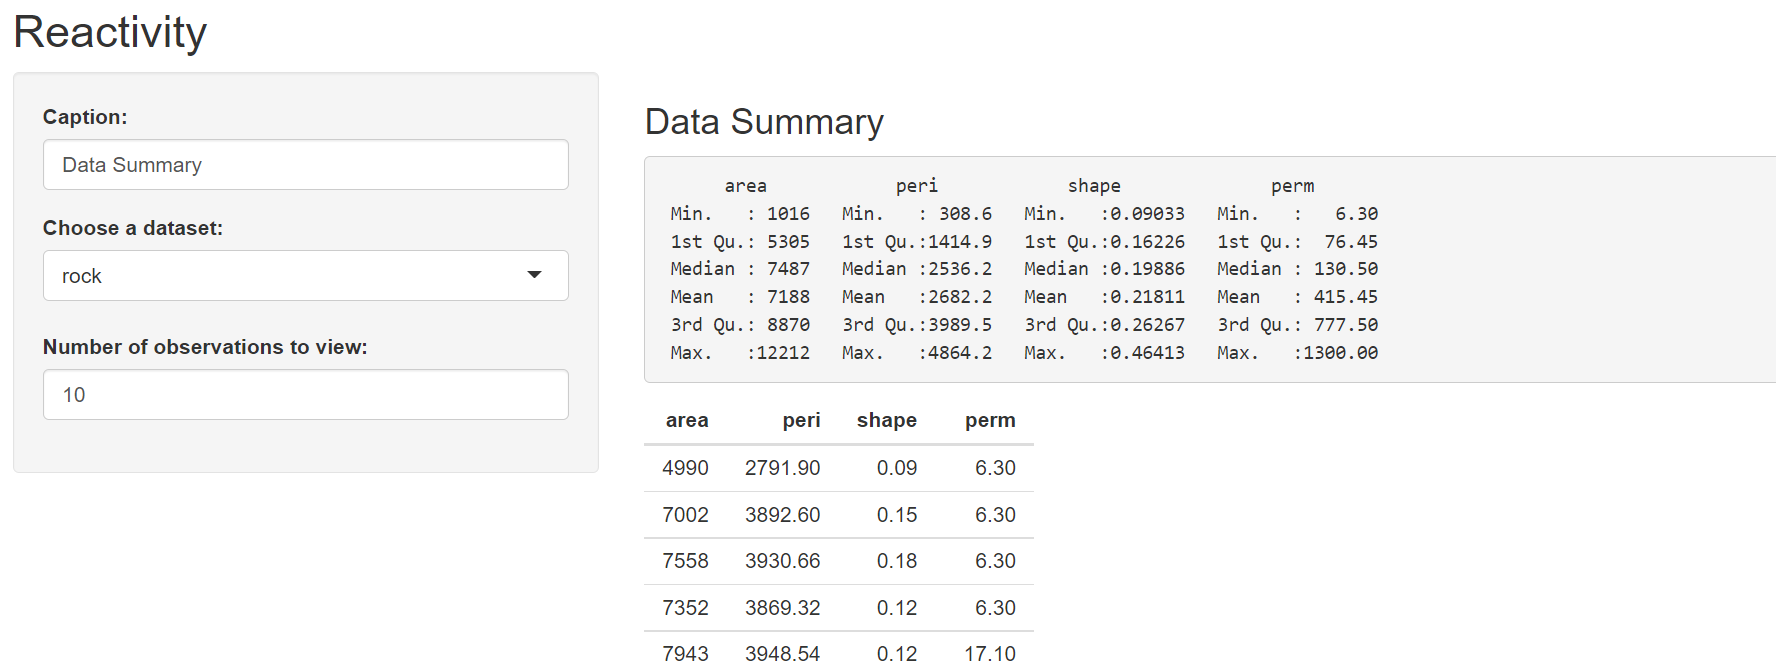The height and width of the screenshot is (664, 1776).
Task: Click summary value Min. :0.09033
Action: pos(1104,214)
